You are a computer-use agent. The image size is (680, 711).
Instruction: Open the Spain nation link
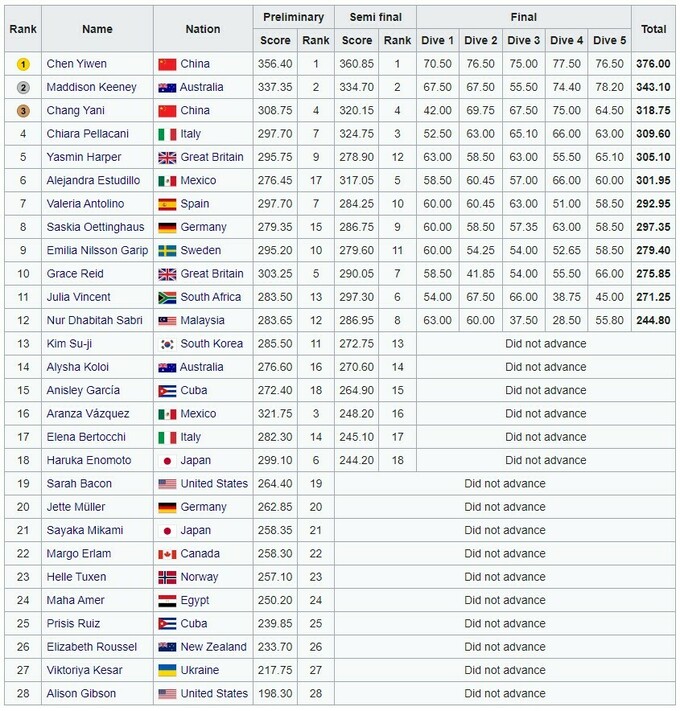coord(197,204)
